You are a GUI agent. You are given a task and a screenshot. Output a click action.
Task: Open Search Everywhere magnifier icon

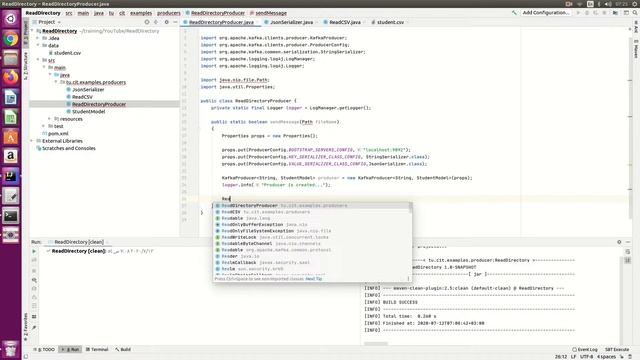coord(635,13)
